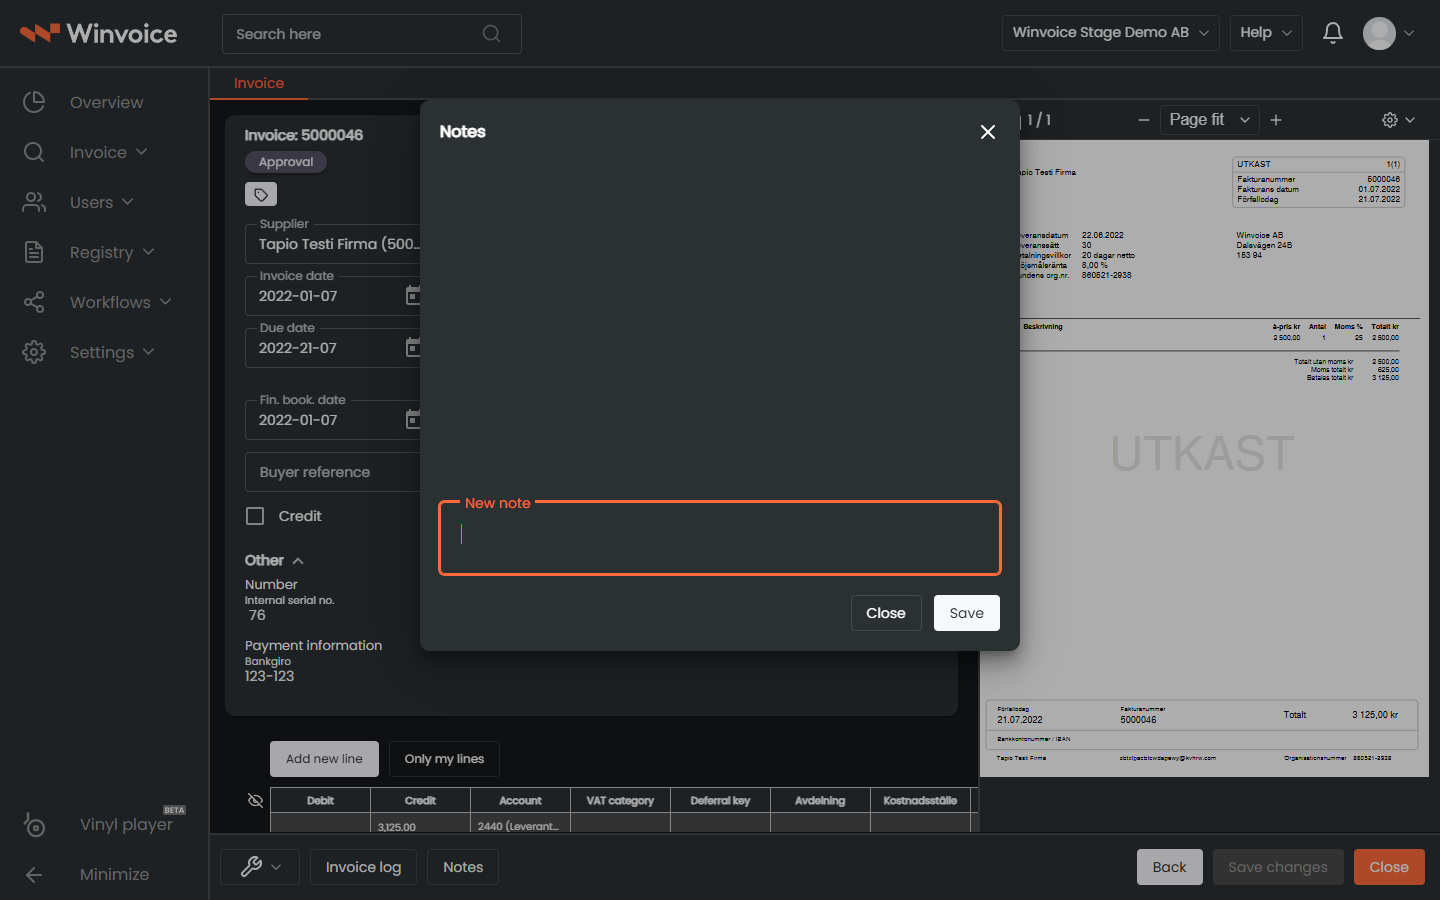Click the notifications bell icon
The height and width of the screenshot is (900, 1440).
[1333, 33]
